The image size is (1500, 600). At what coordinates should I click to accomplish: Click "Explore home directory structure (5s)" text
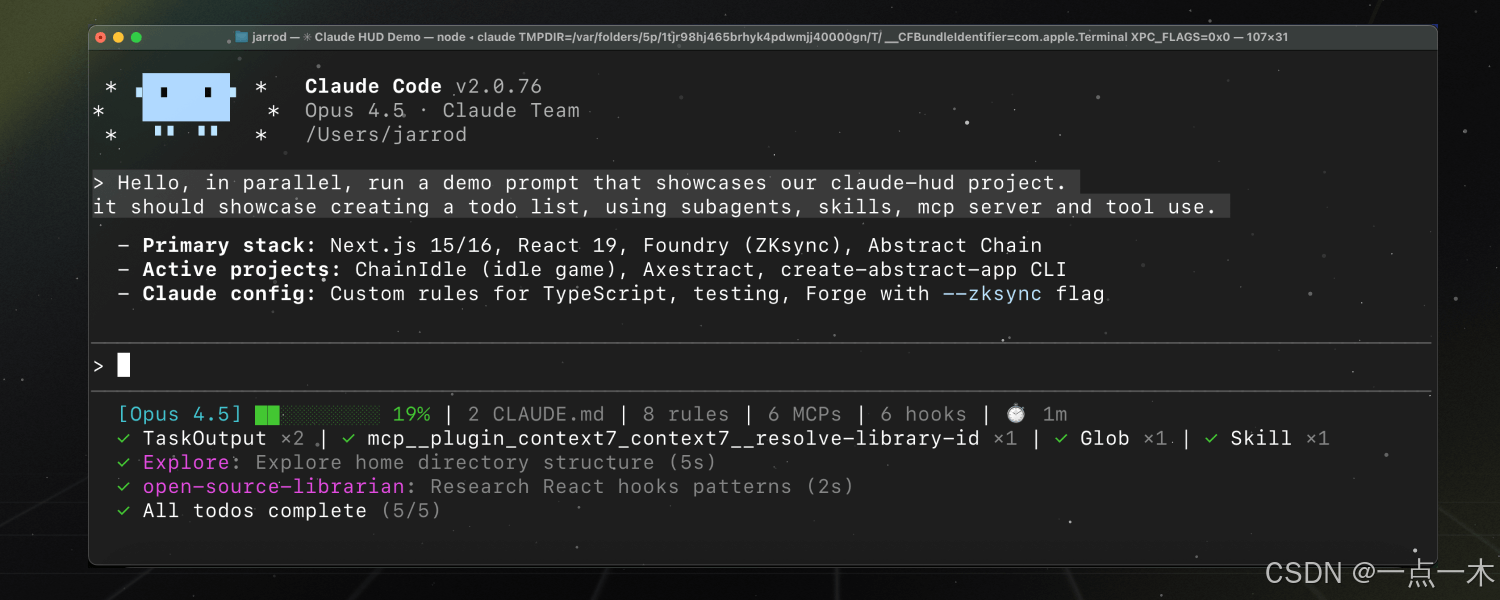click(x=486, y=462)
